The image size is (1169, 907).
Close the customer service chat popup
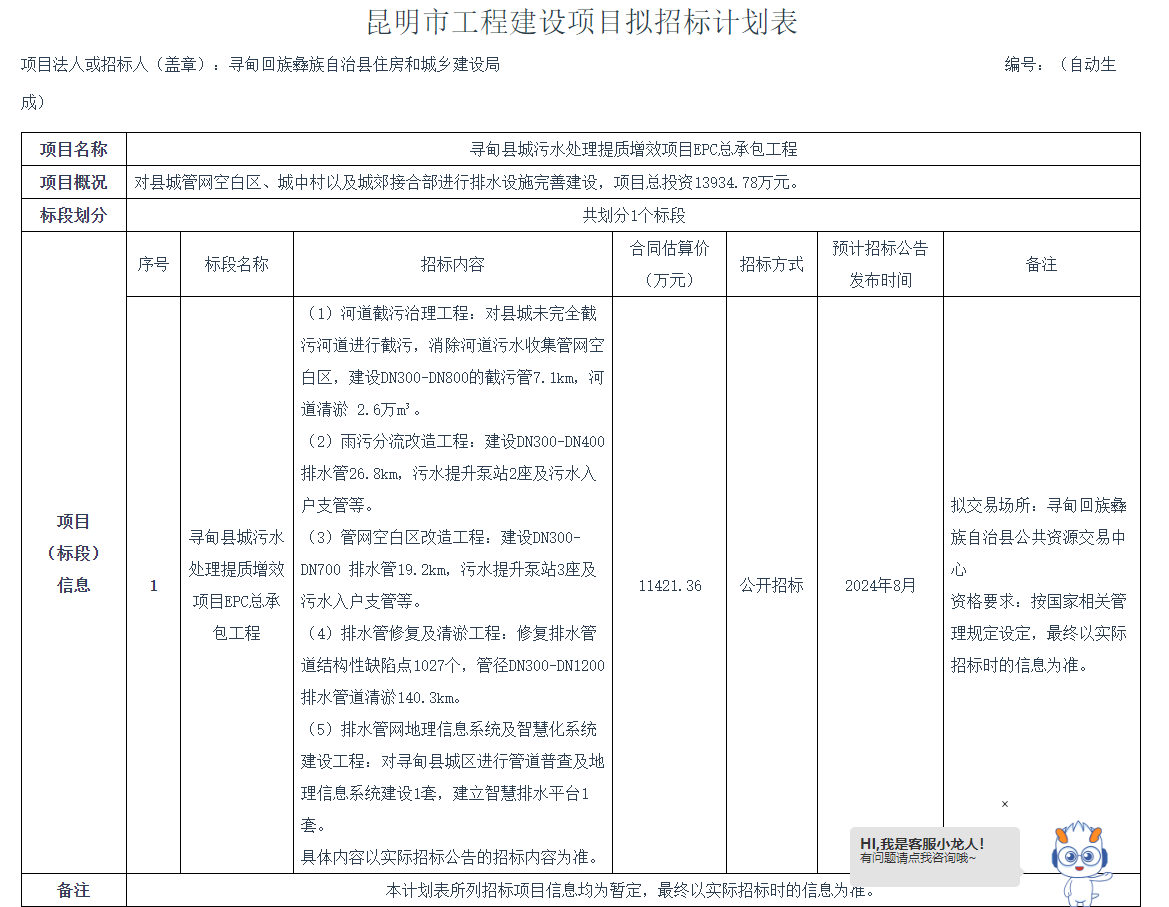click(1005, 804)
